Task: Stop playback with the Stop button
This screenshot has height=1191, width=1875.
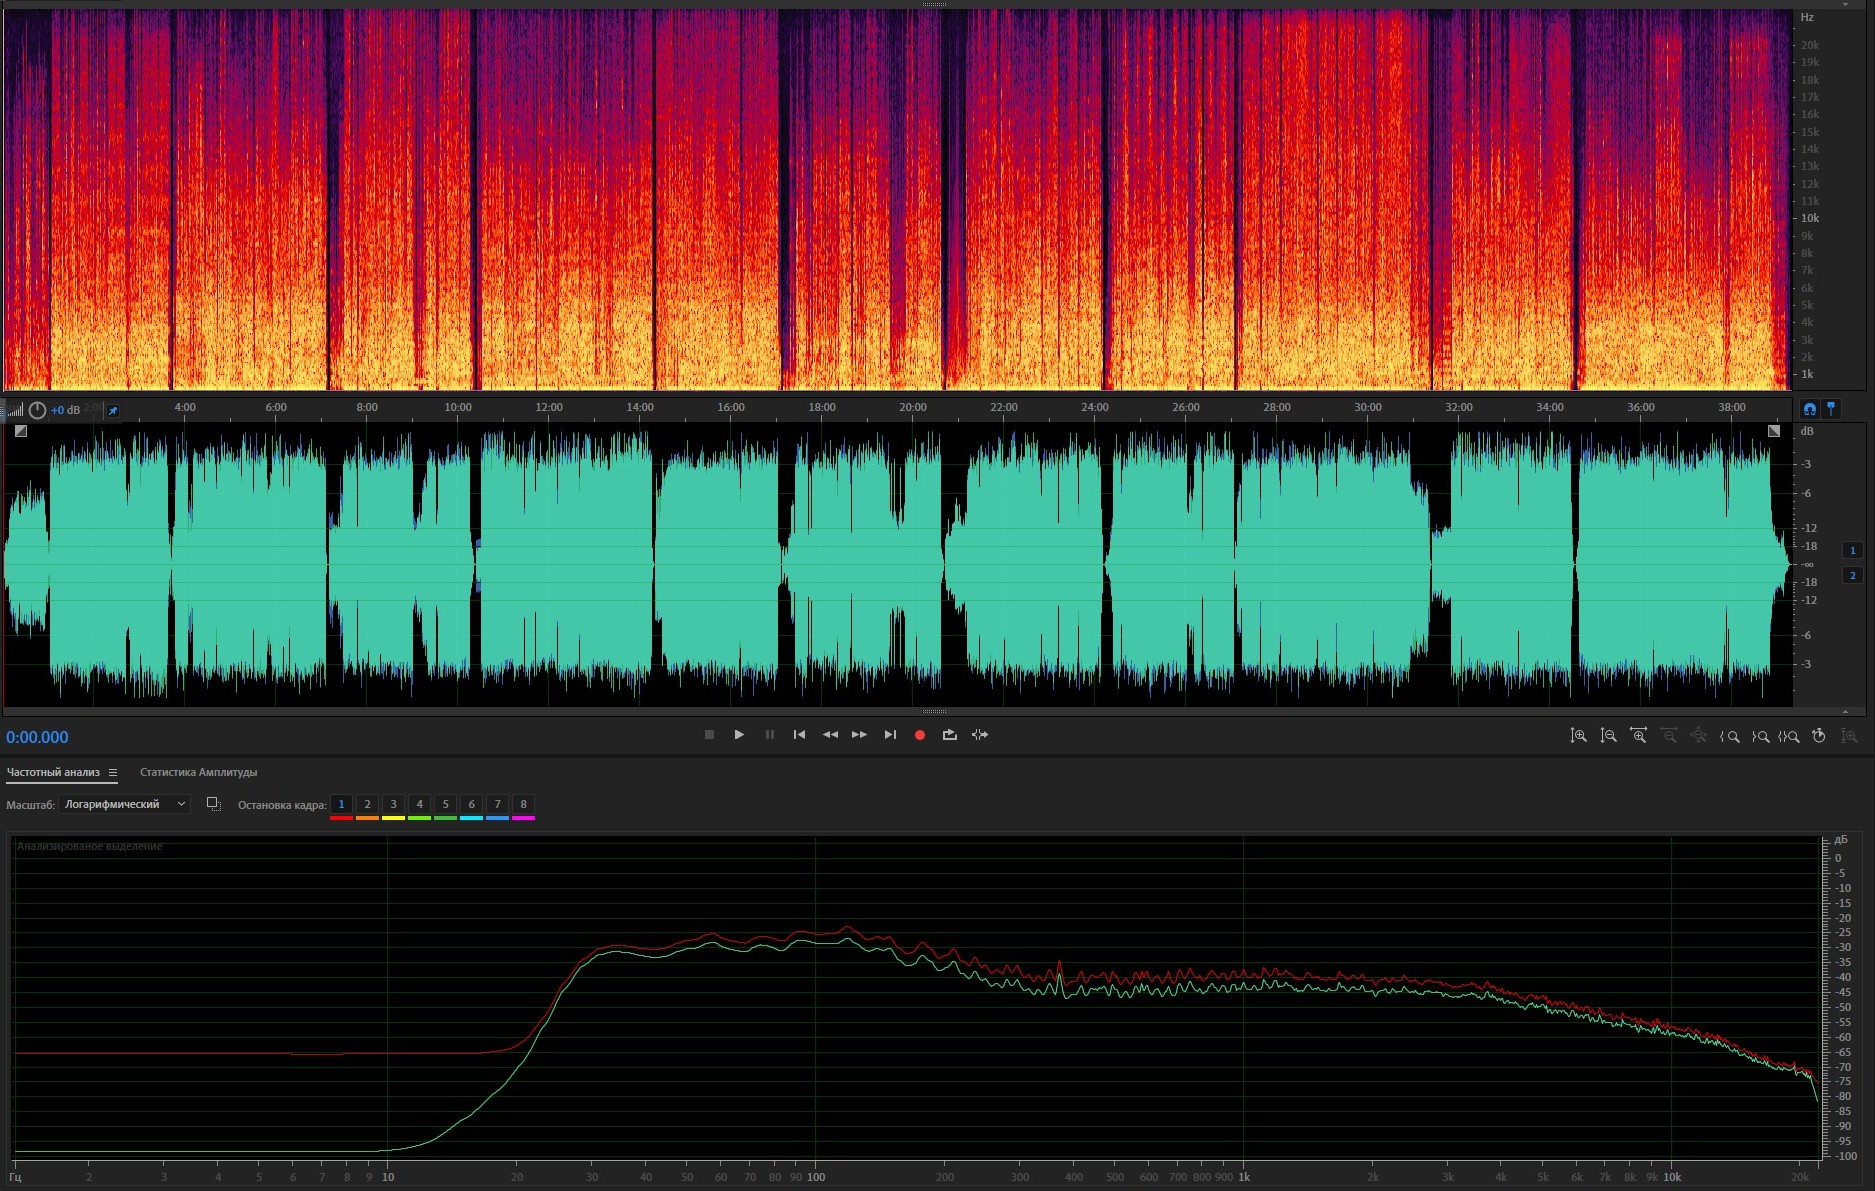Action: point(709,735)
